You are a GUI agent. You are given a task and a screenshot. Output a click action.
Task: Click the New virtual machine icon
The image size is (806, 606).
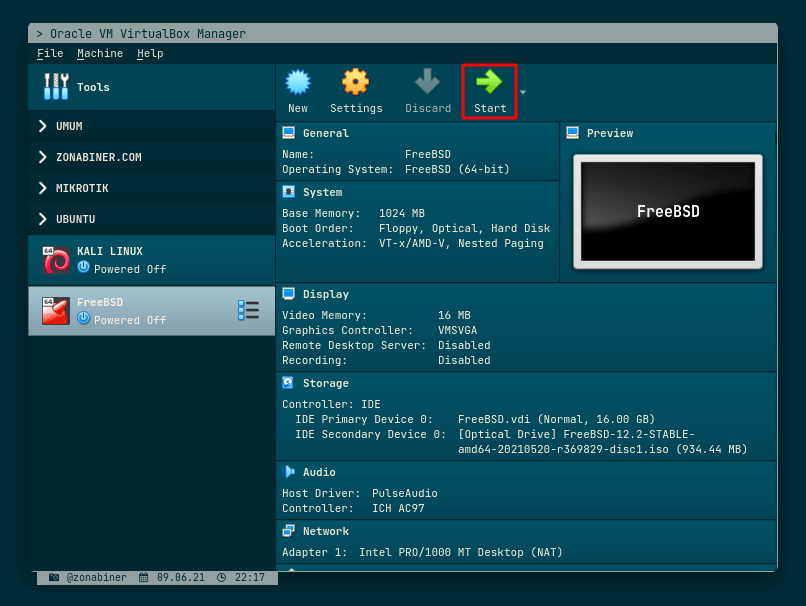(x=297, y=80)
